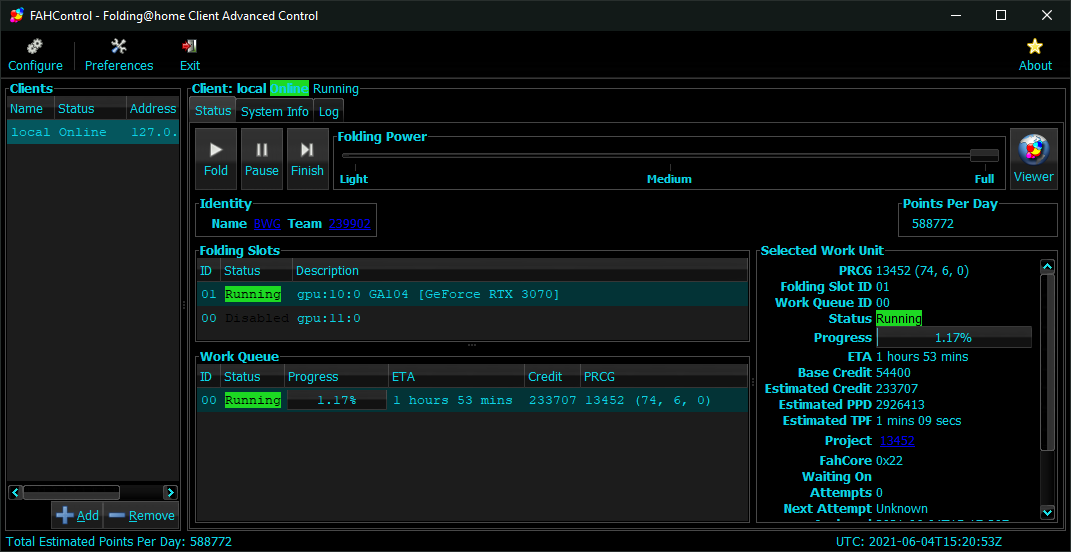Image resolution: width=1071 pixels, height=552 pixels.
Task: Click the FahCore value 0x22
Action: click(889, 460)
